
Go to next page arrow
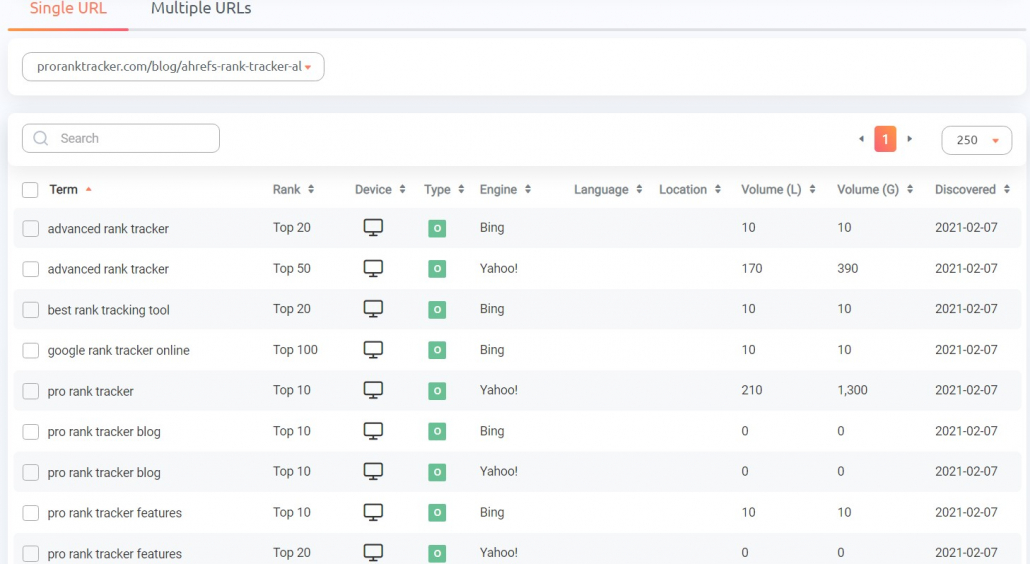point(910,139)
